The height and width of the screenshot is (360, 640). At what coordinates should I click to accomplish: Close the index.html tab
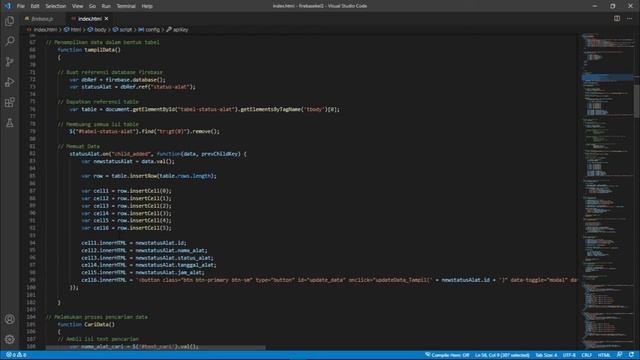pos(107,19)
